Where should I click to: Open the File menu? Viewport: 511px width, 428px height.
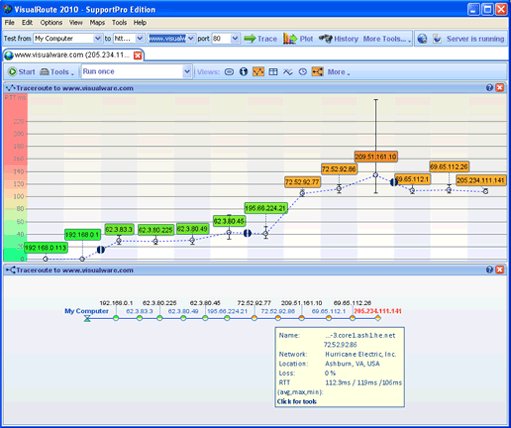click(9, 23)
